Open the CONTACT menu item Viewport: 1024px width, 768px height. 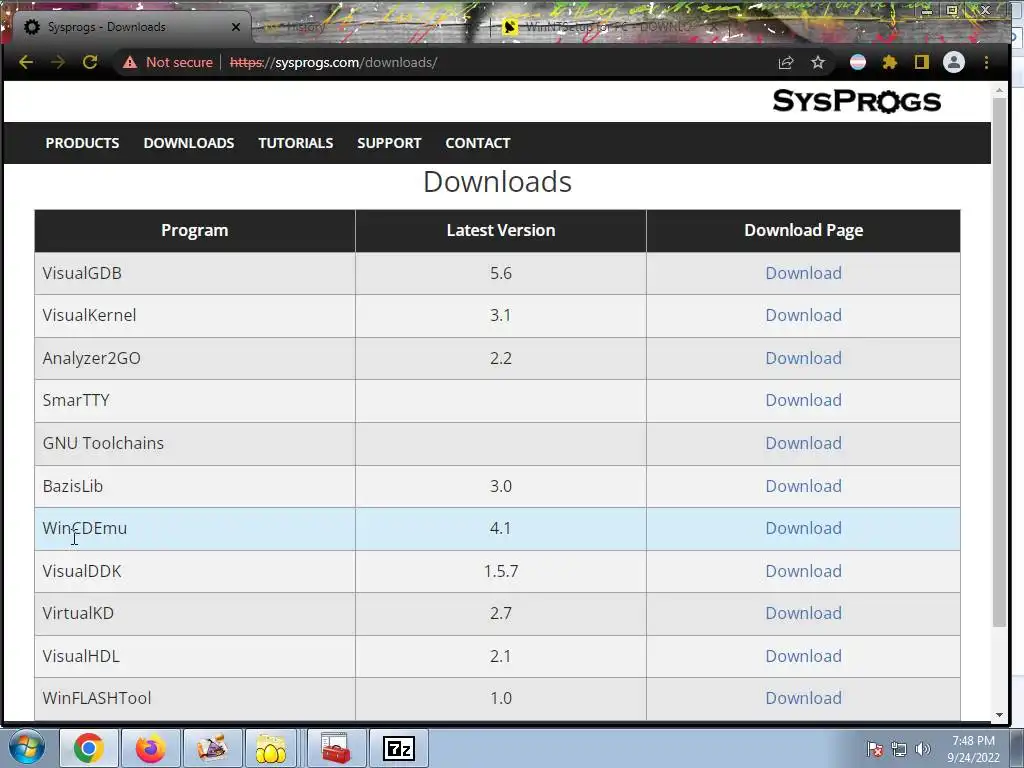pos(477,143)
